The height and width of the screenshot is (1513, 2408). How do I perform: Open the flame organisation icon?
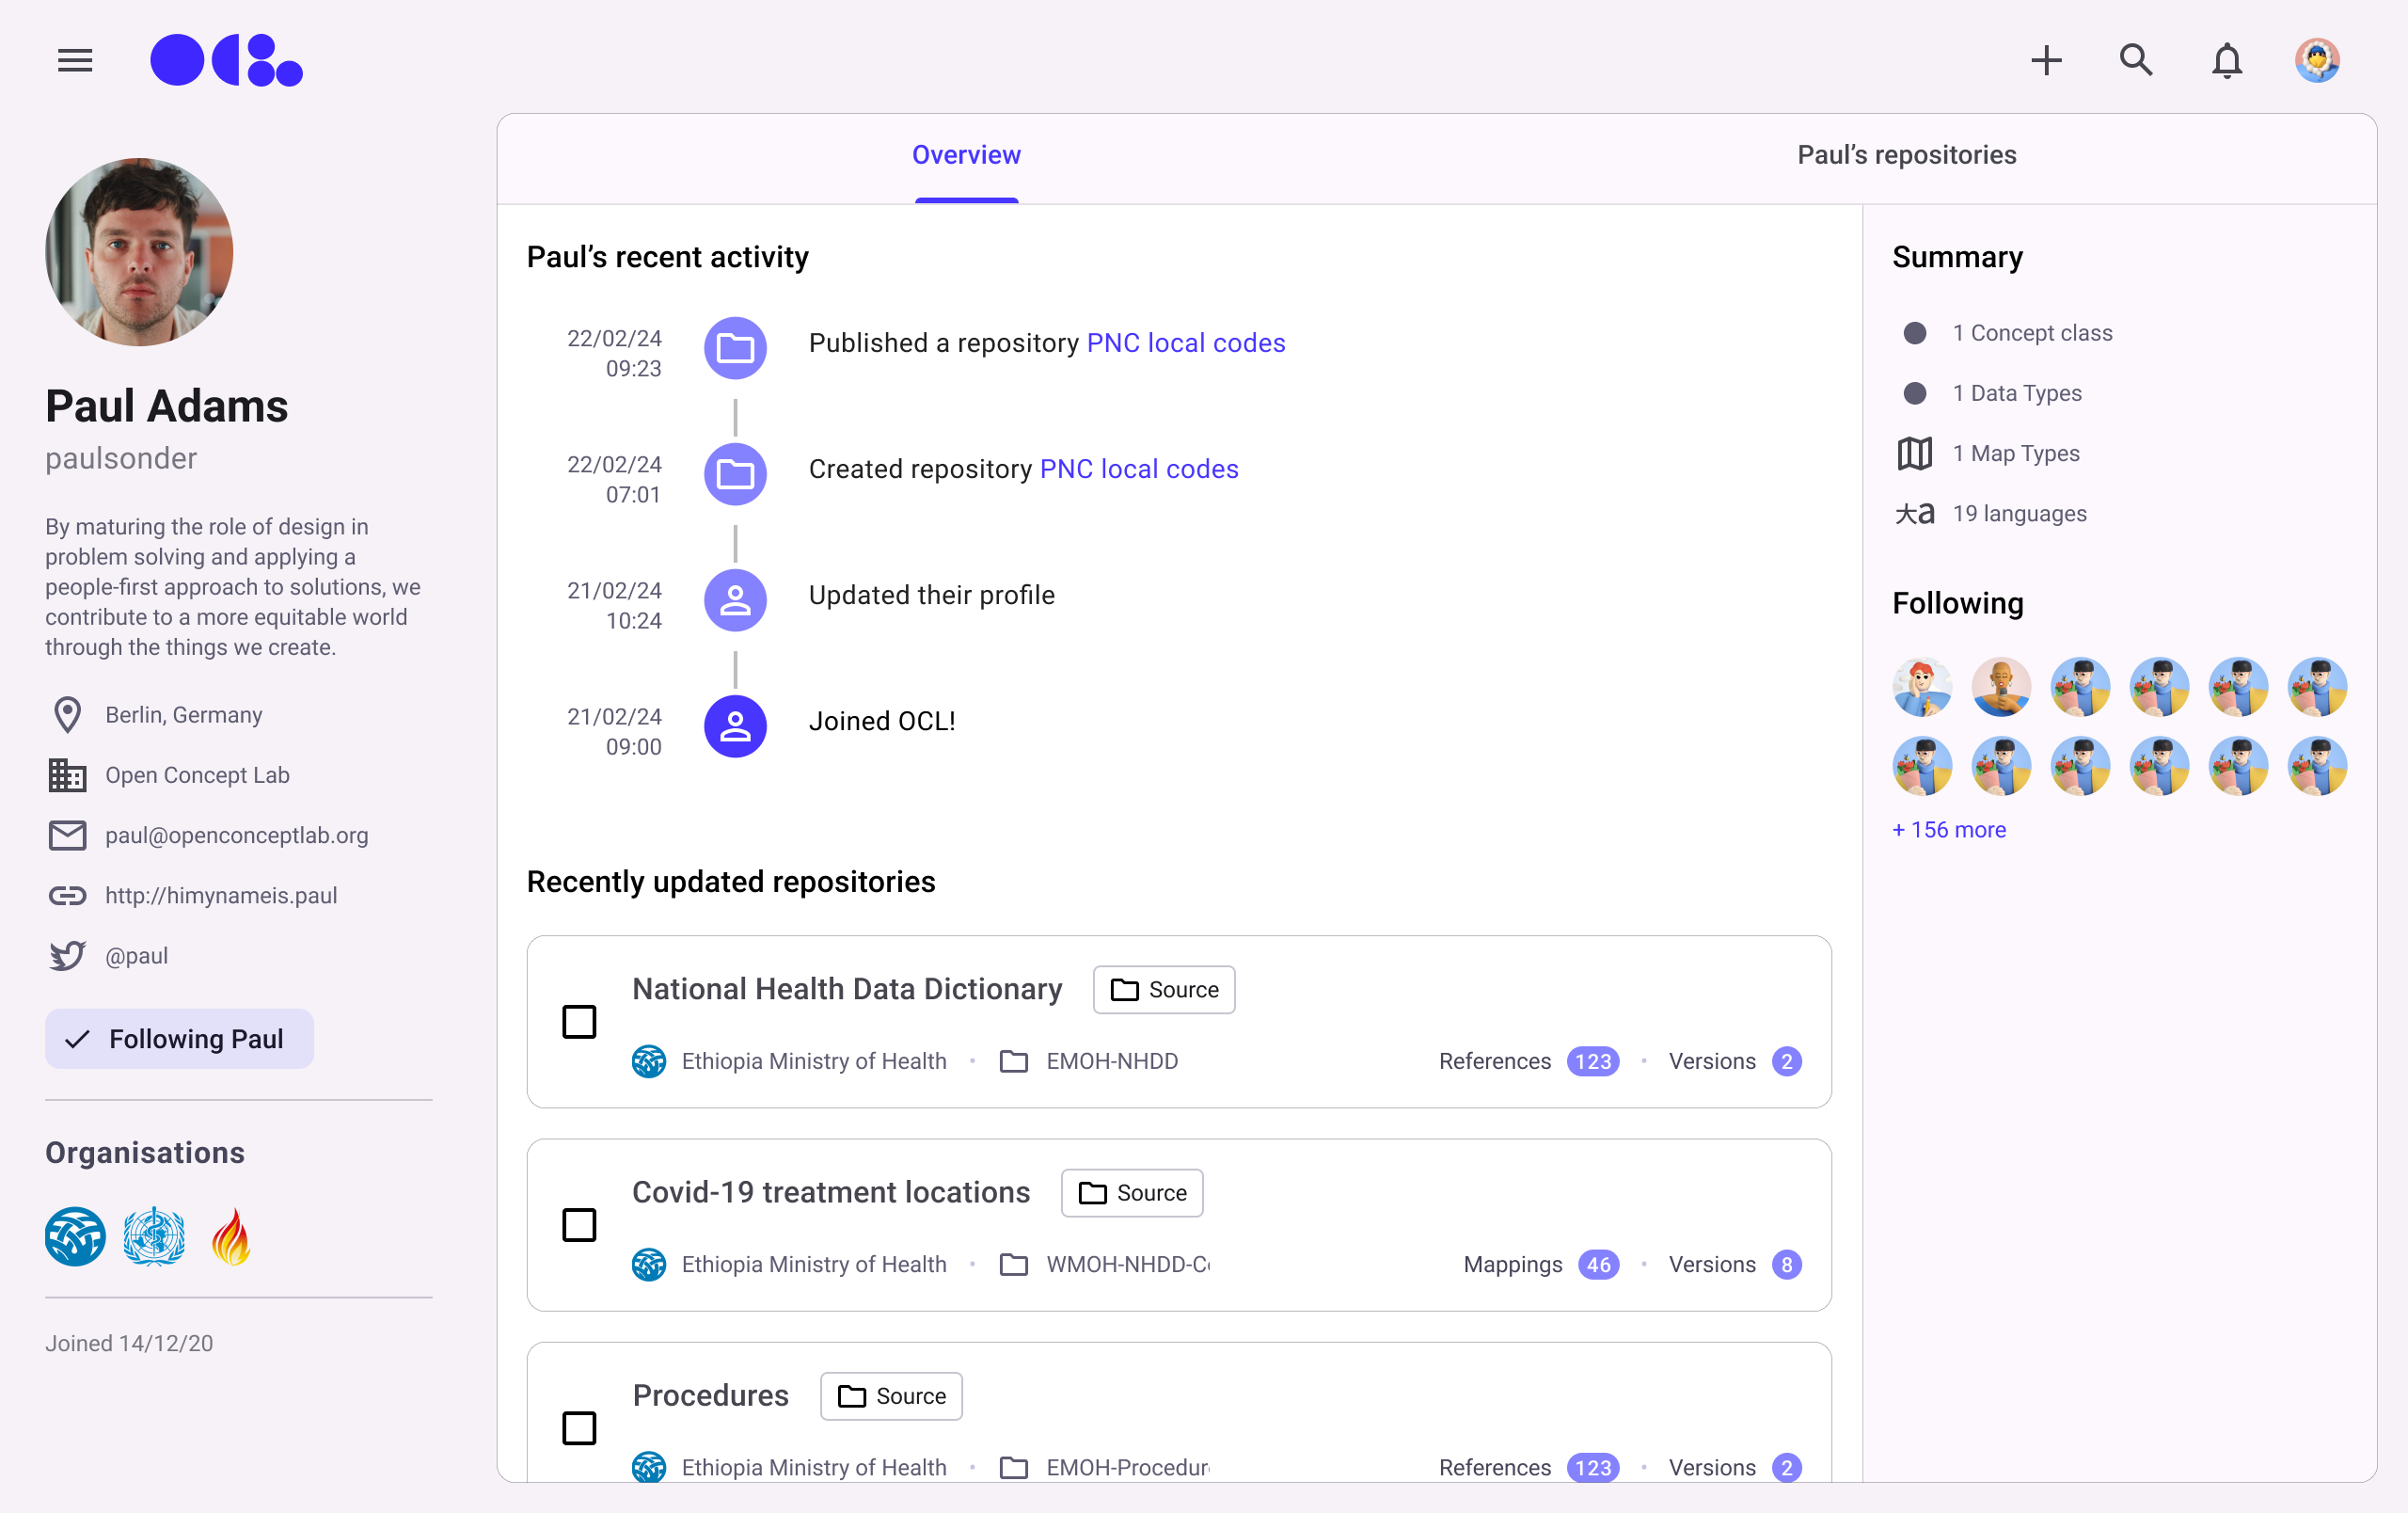231,1237
